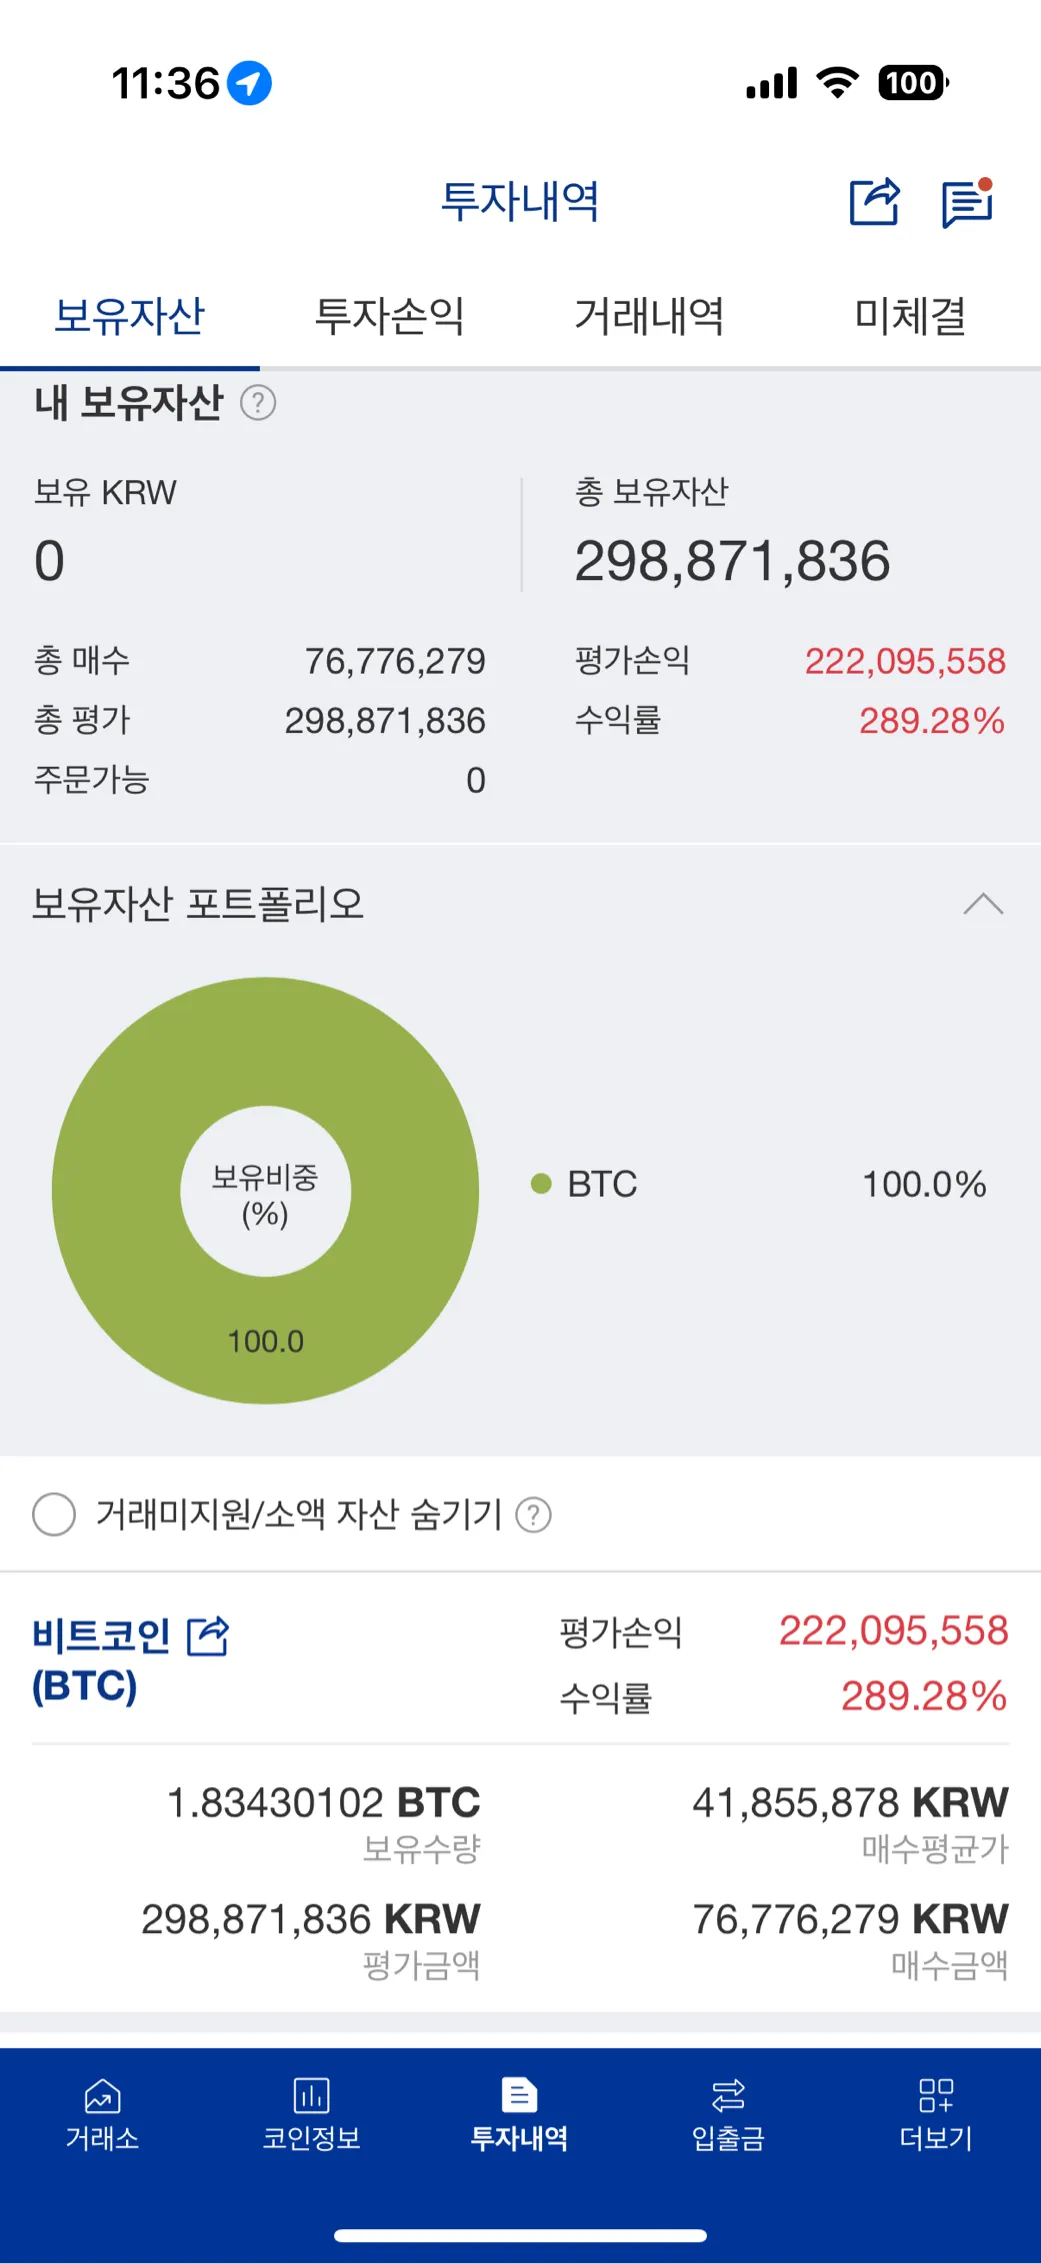Switch to the 투자손익 tab
1041x2264 pixels.
(x=389, y=316)
